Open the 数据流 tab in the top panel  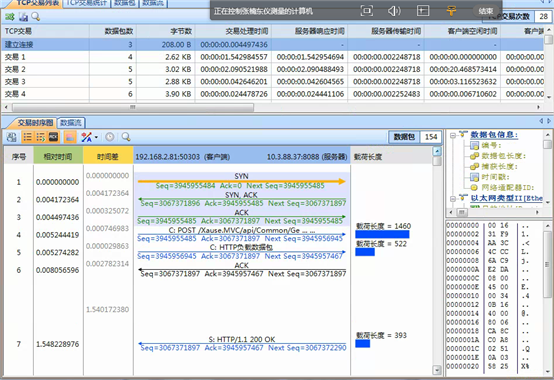click(x=153, y=3)
